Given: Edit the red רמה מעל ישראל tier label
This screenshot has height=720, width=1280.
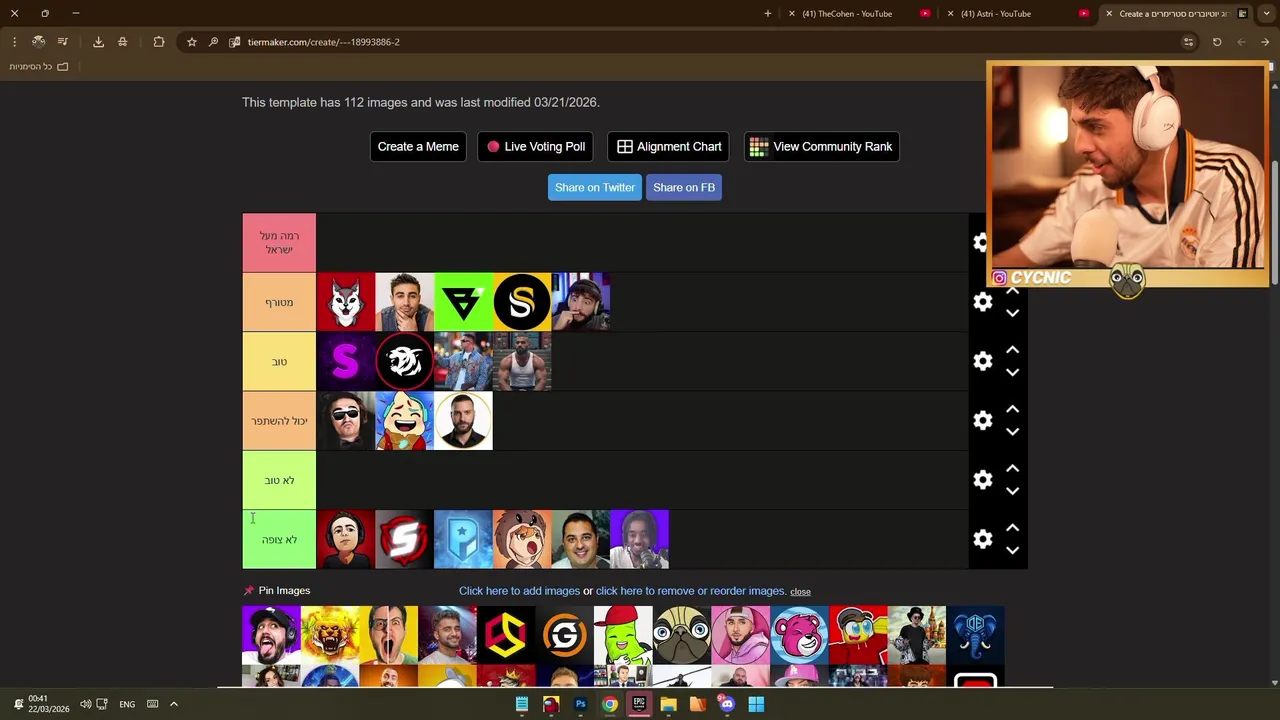Looking at the screenshot, I should pyautogui.click(x=279, y=243).
